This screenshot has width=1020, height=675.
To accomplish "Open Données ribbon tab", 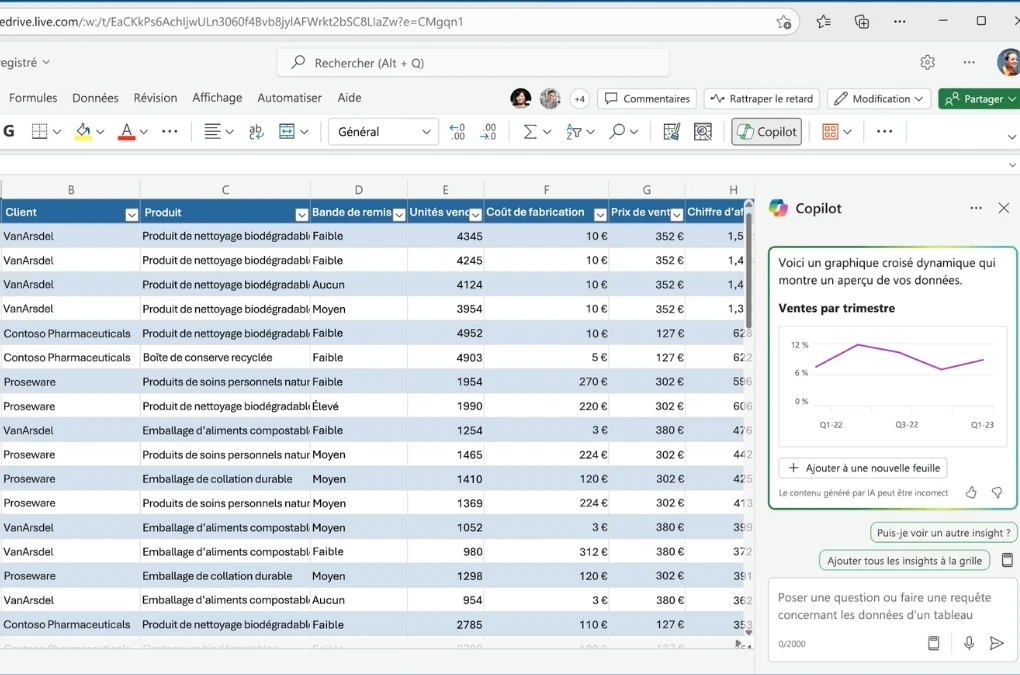I will pos(96,98).
